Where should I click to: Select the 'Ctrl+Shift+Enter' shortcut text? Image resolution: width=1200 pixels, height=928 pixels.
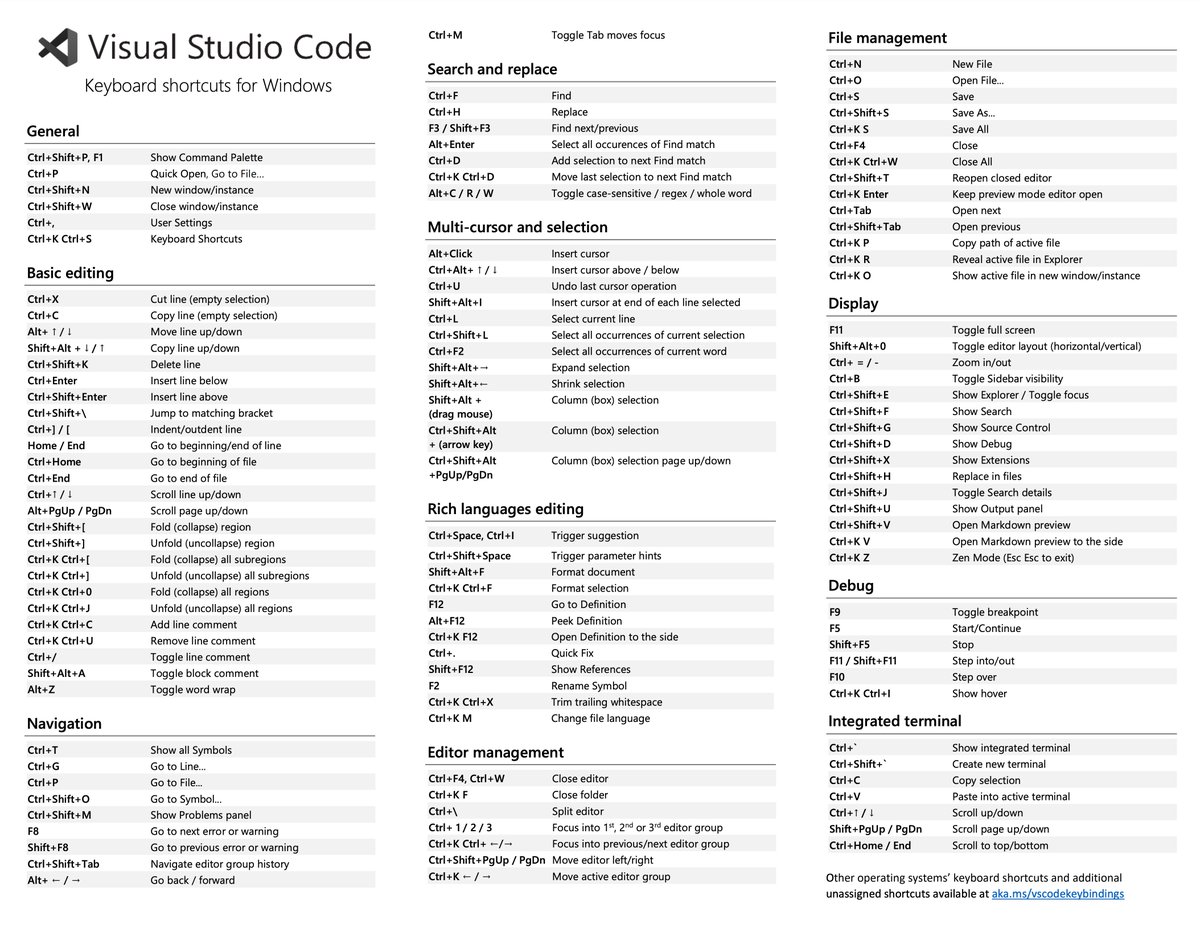tap(67, 397)
